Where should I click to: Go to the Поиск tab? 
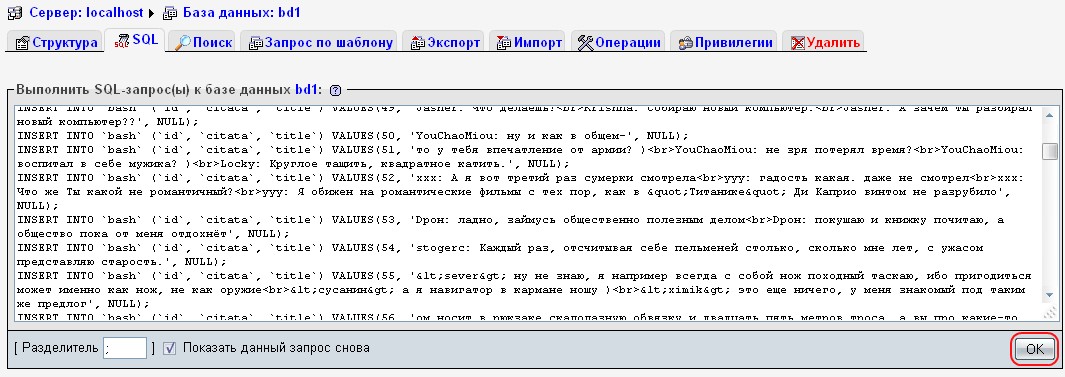click(202, 42)
